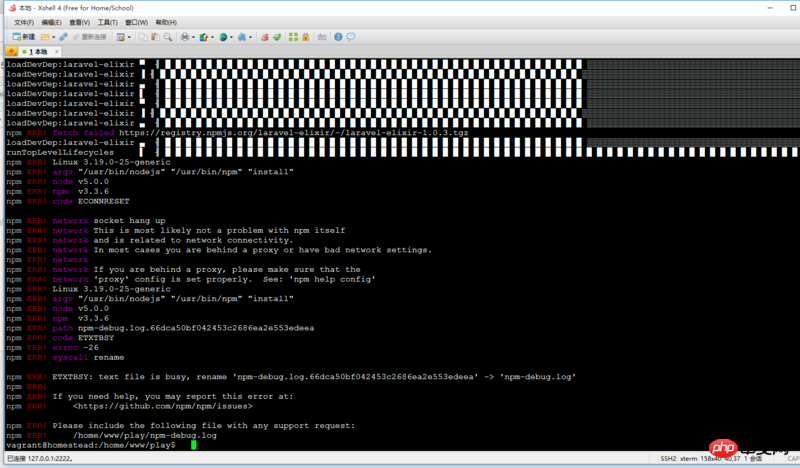This screenshot has width=800, height=468.
Task: Click the Font icon
Action: (242, 37)
